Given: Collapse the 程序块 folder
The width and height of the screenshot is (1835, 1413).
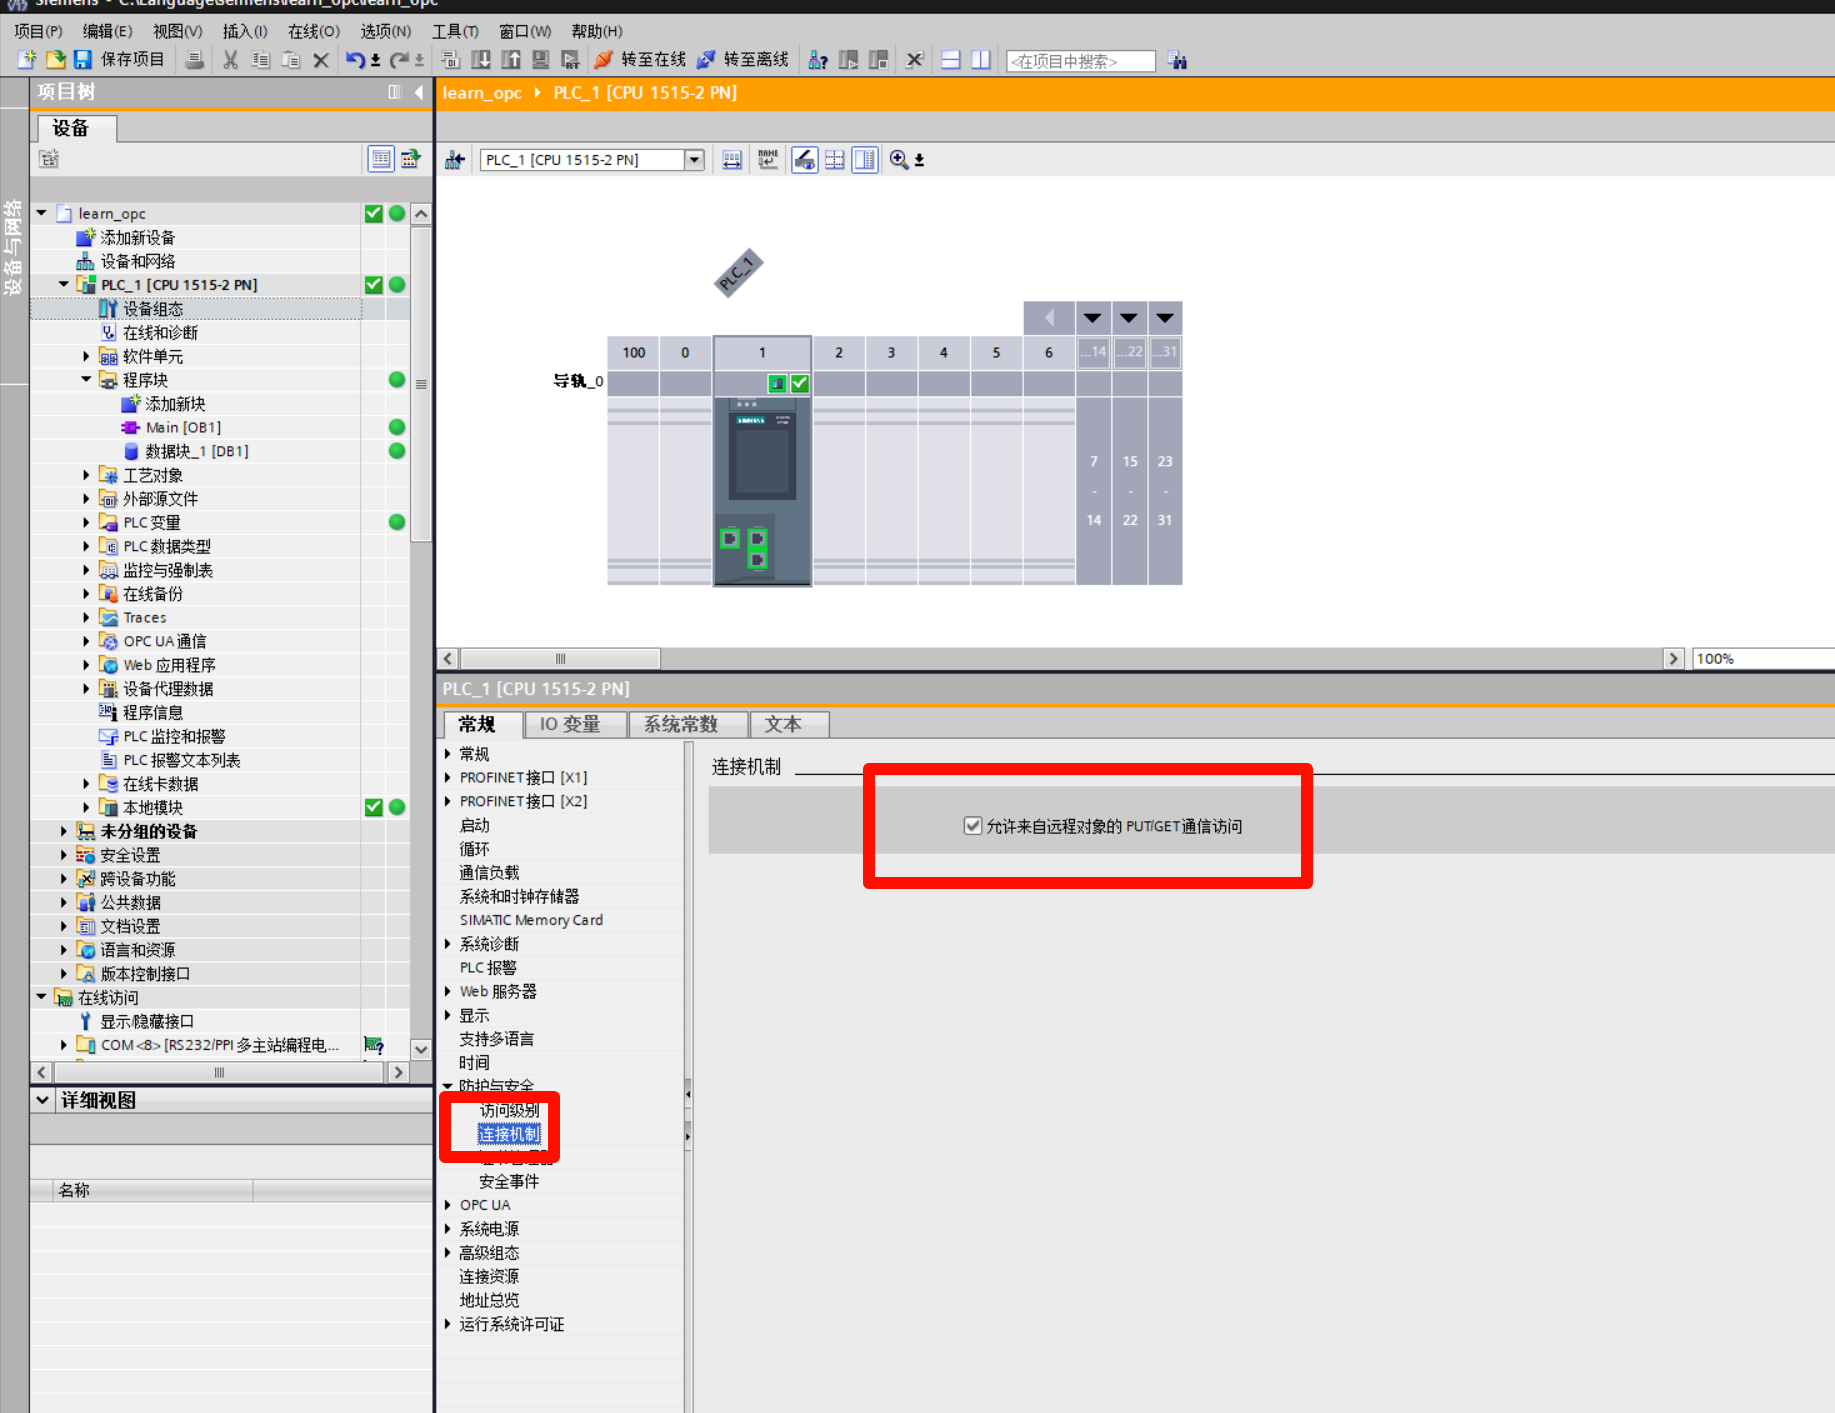Looking at the screenshot, I should pos(86,379).
